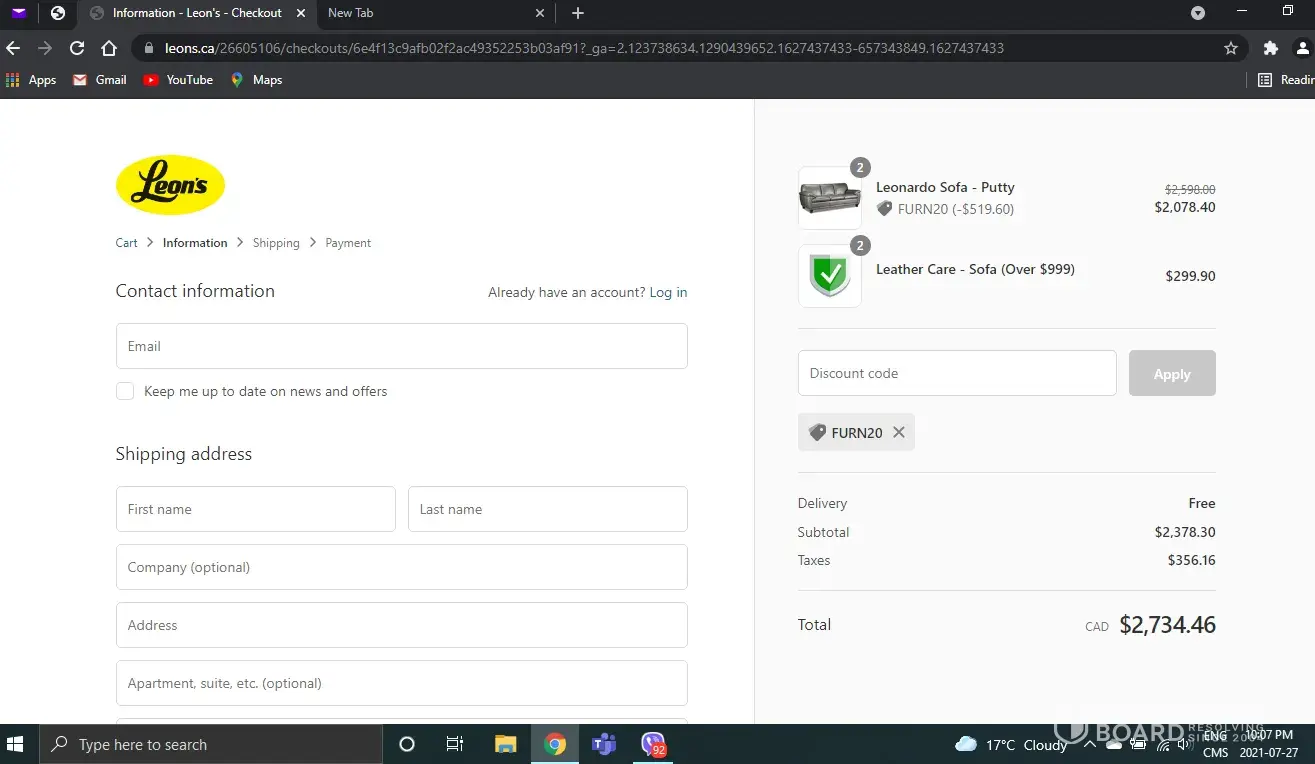Enable Keep me up to date checkbox

[125, 391]
